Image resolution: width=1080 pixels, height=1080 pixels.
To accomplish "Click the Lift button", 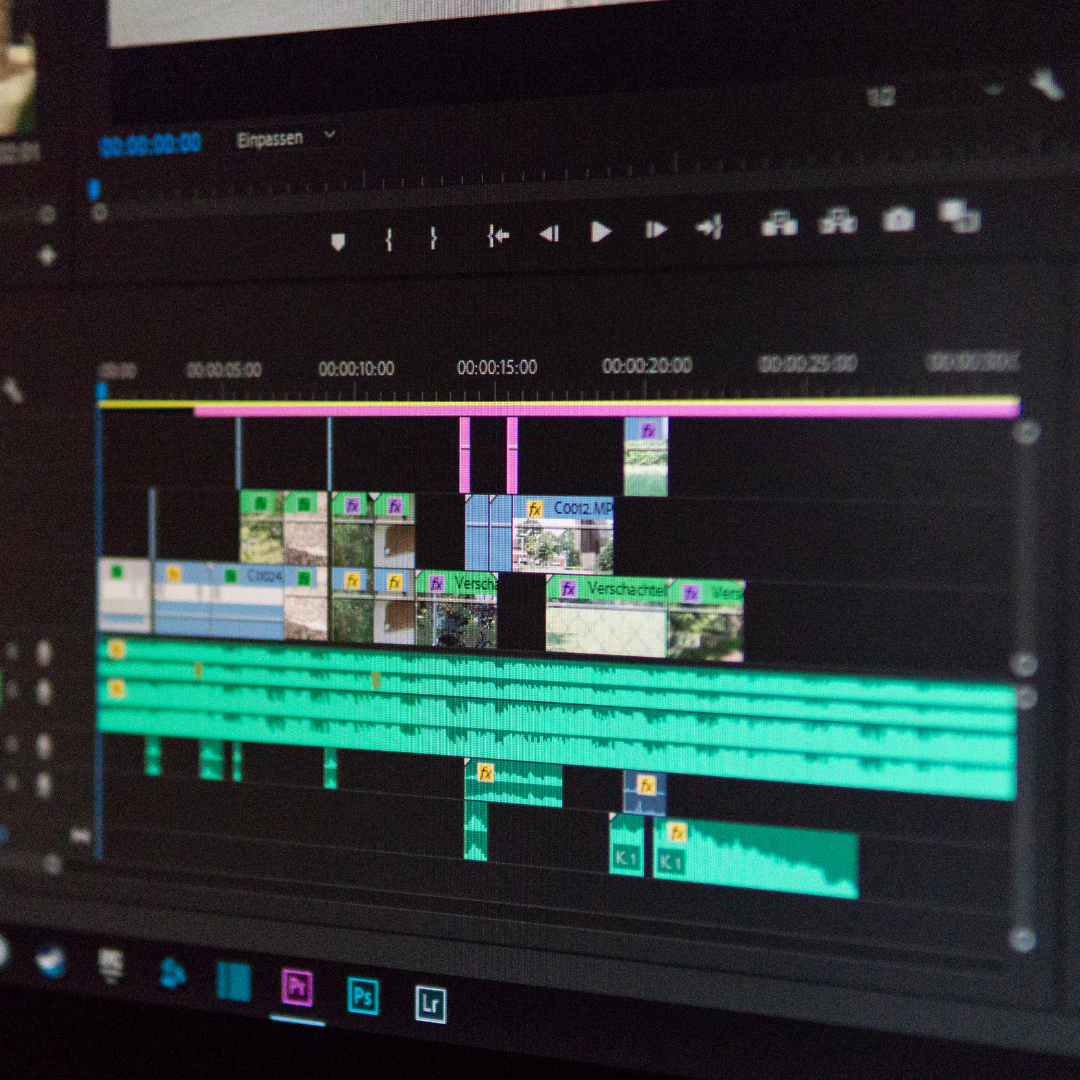I will (x=779, y=224).
